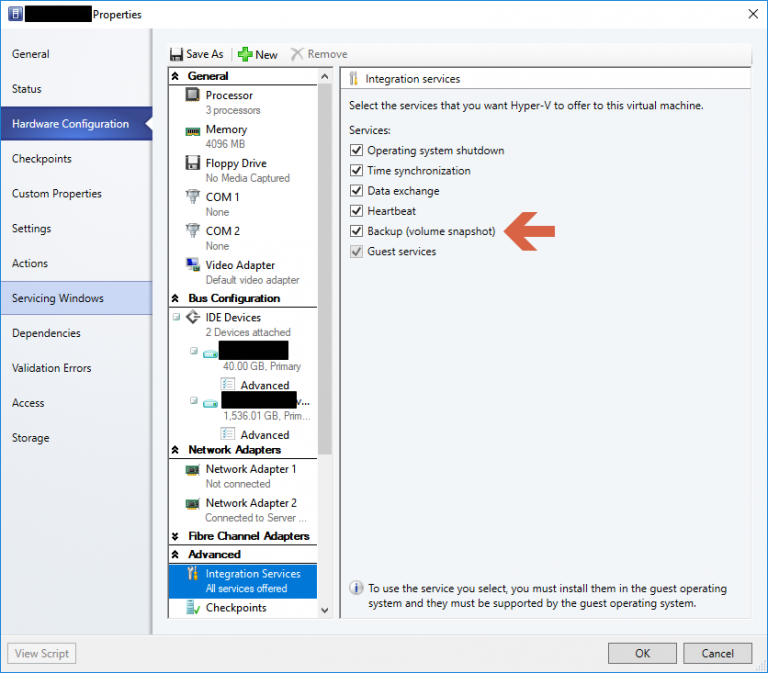The width and height of the screenshot is (768, 673).
Task: Click the info icon near guest OS note
Action: click(x=356, y=587)
